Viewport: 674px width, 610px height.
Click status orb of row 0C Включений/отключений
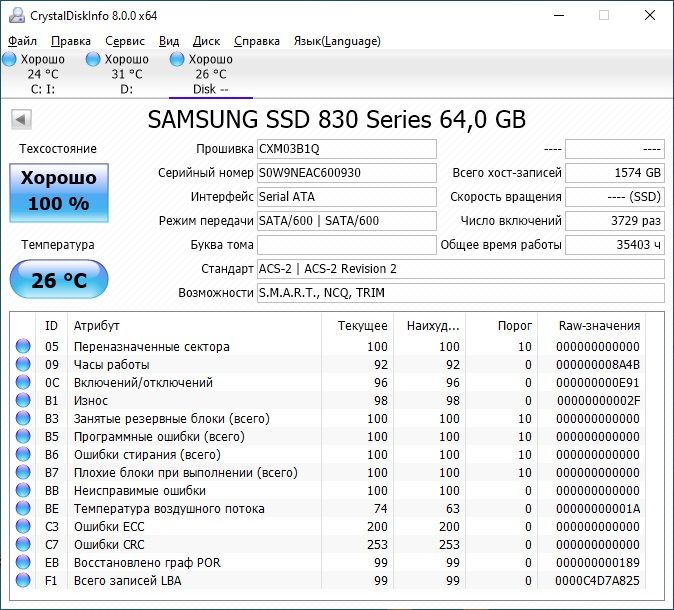point(23,383)
